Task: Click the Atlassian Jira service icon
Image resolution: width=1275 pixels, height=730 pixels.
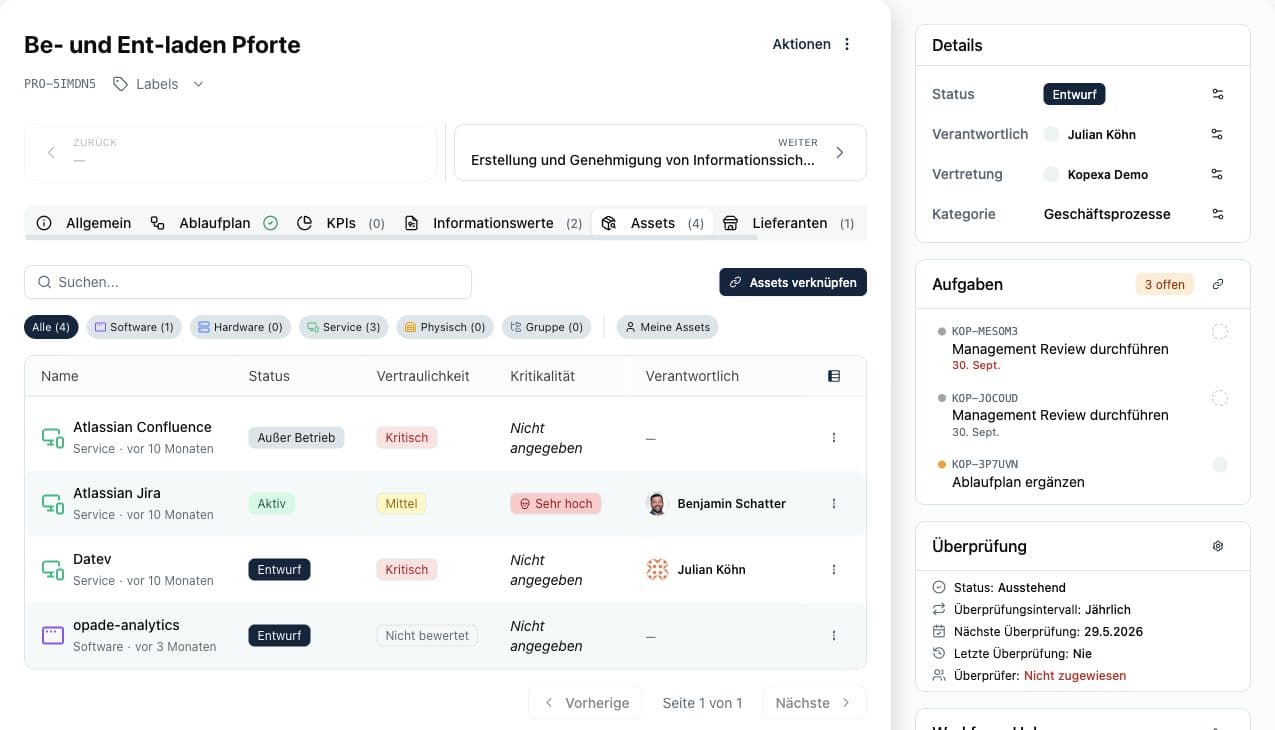Action: click(x=52, y=504)
